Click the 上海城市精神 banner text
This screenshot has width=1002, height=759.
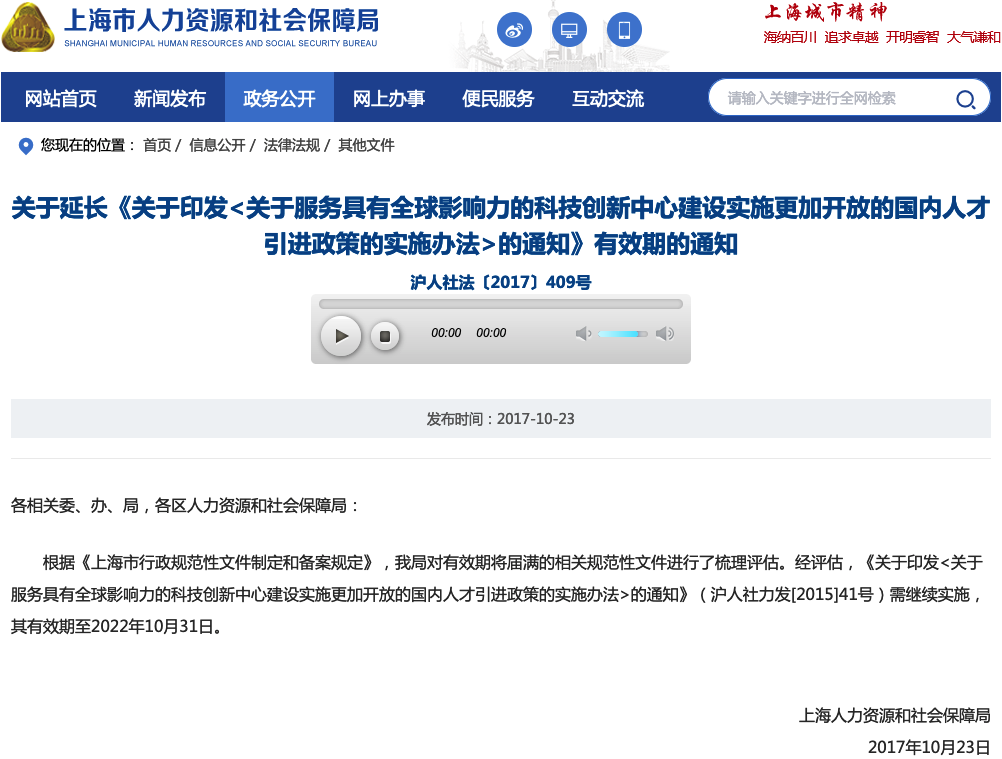tap(826, 12)
